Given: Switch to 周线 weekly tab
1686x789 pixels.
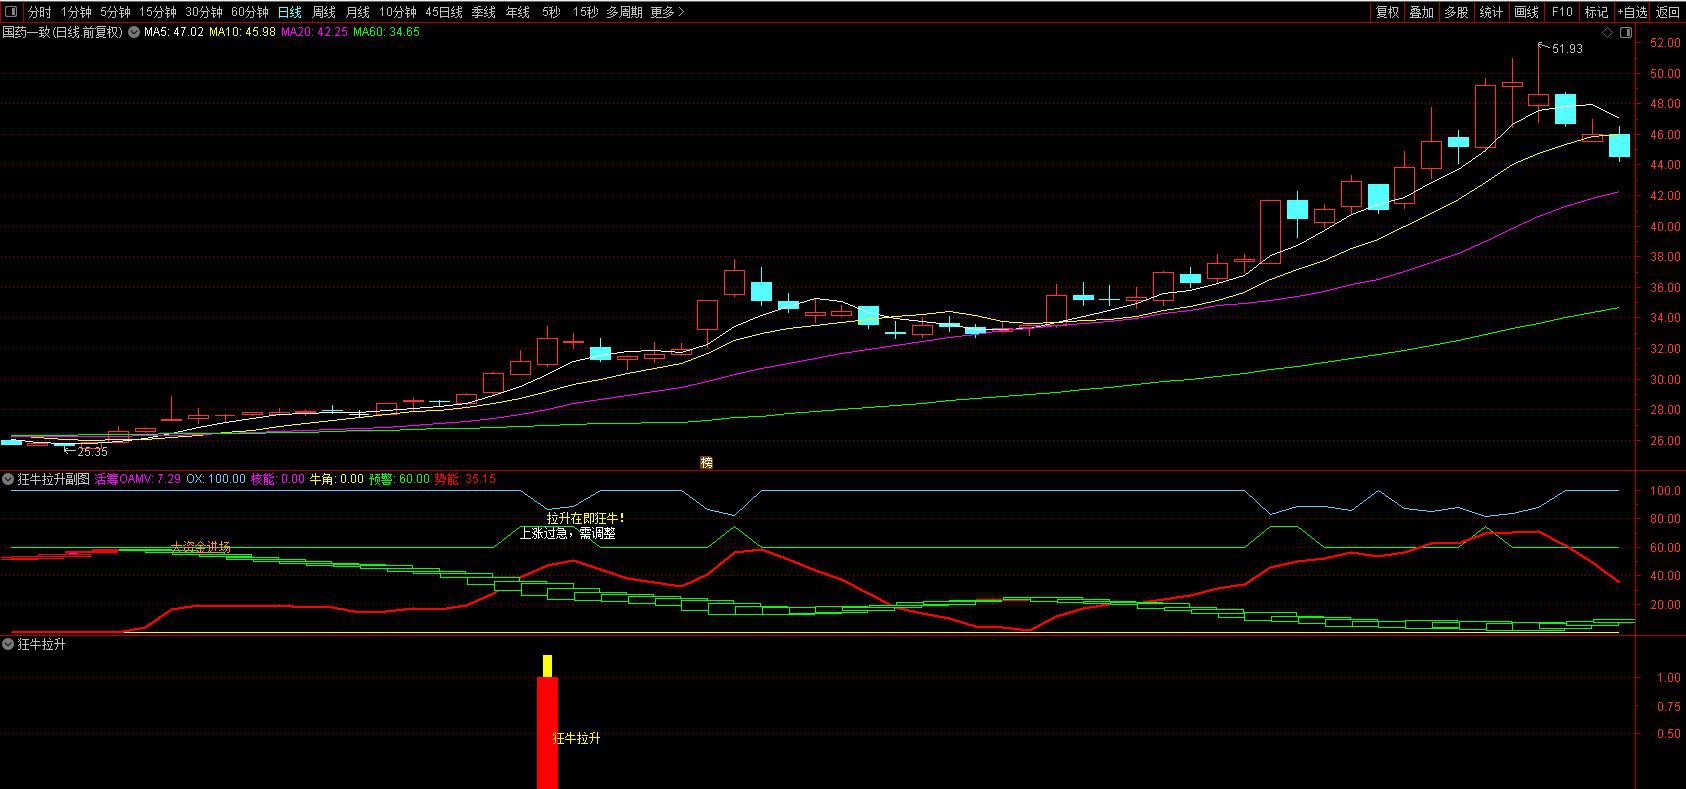Looking at the screenshot, I should 324,12.
